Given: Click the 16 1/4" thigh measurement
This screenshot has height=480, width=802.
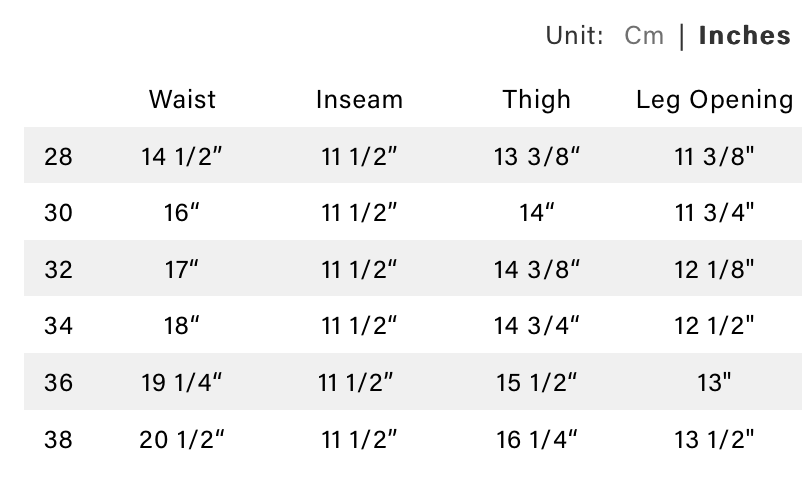Looking at the screenshot, I should click(537, 438).
